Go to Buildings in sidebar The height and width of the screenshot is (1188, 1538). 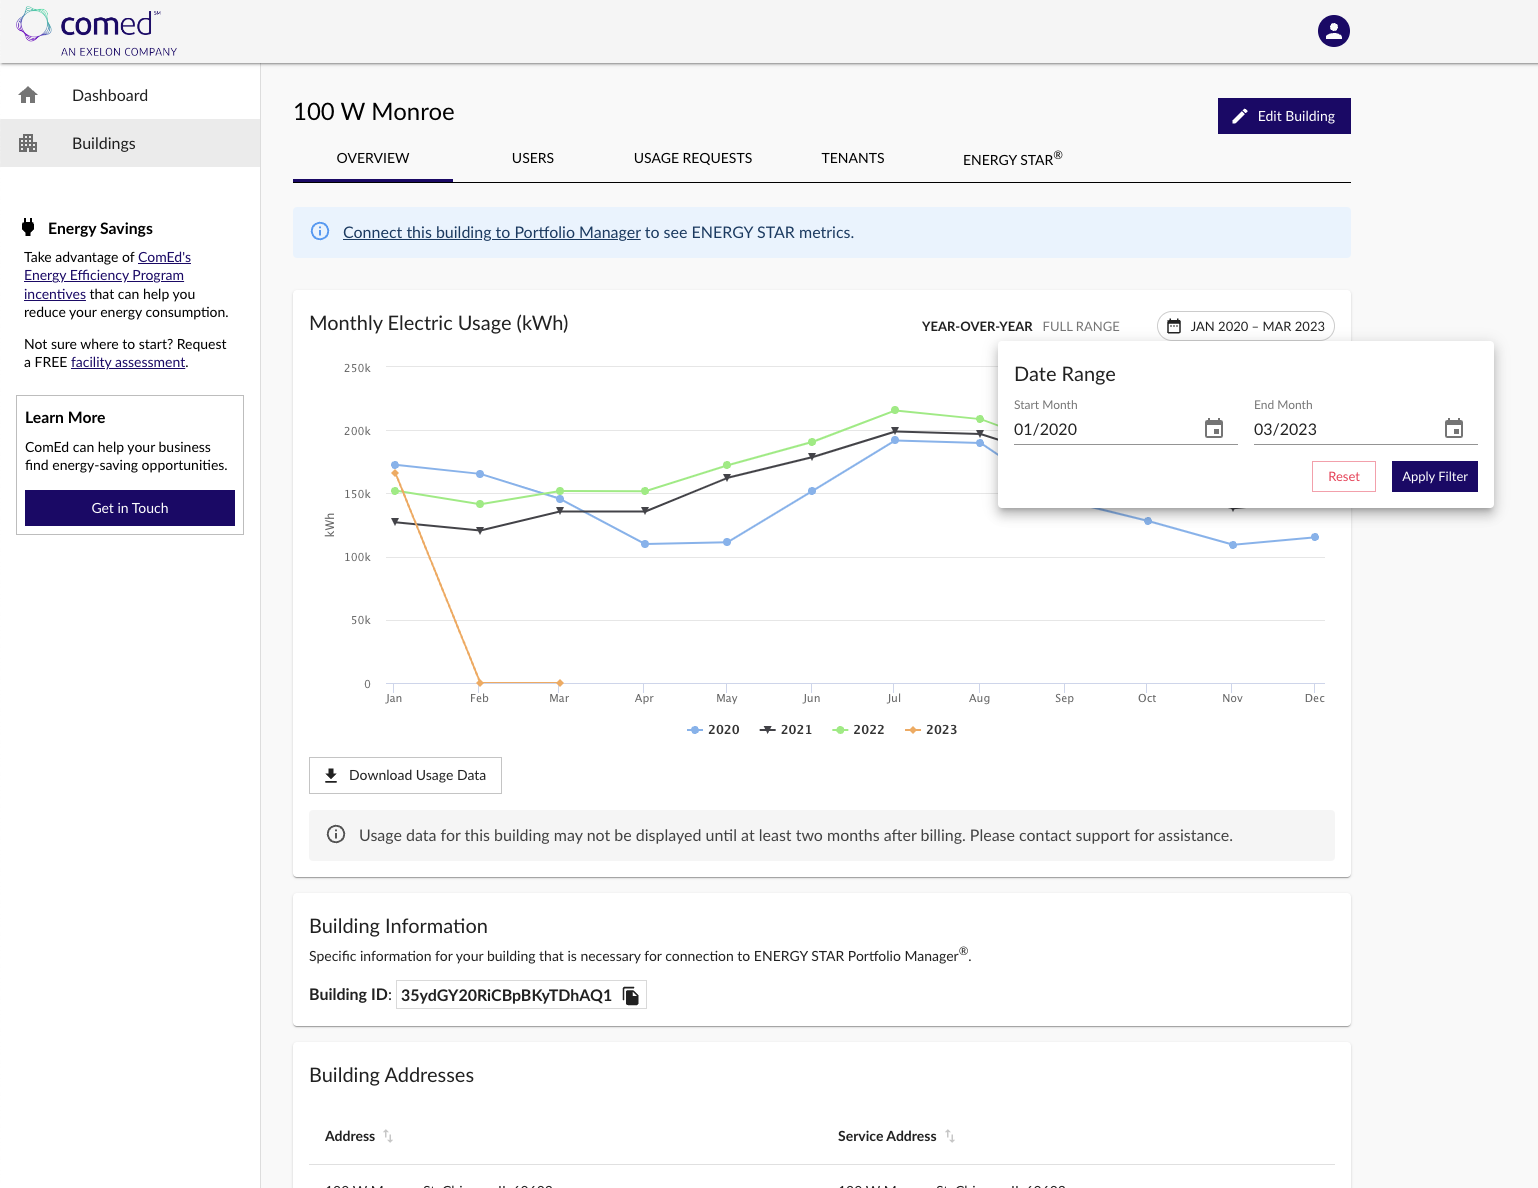130,143
